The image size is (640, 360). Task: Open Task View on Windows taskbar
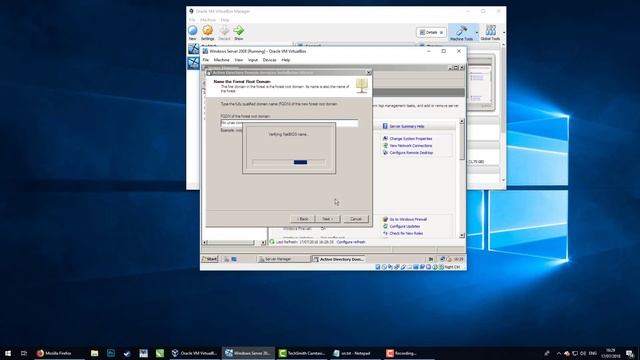[24, 353]
